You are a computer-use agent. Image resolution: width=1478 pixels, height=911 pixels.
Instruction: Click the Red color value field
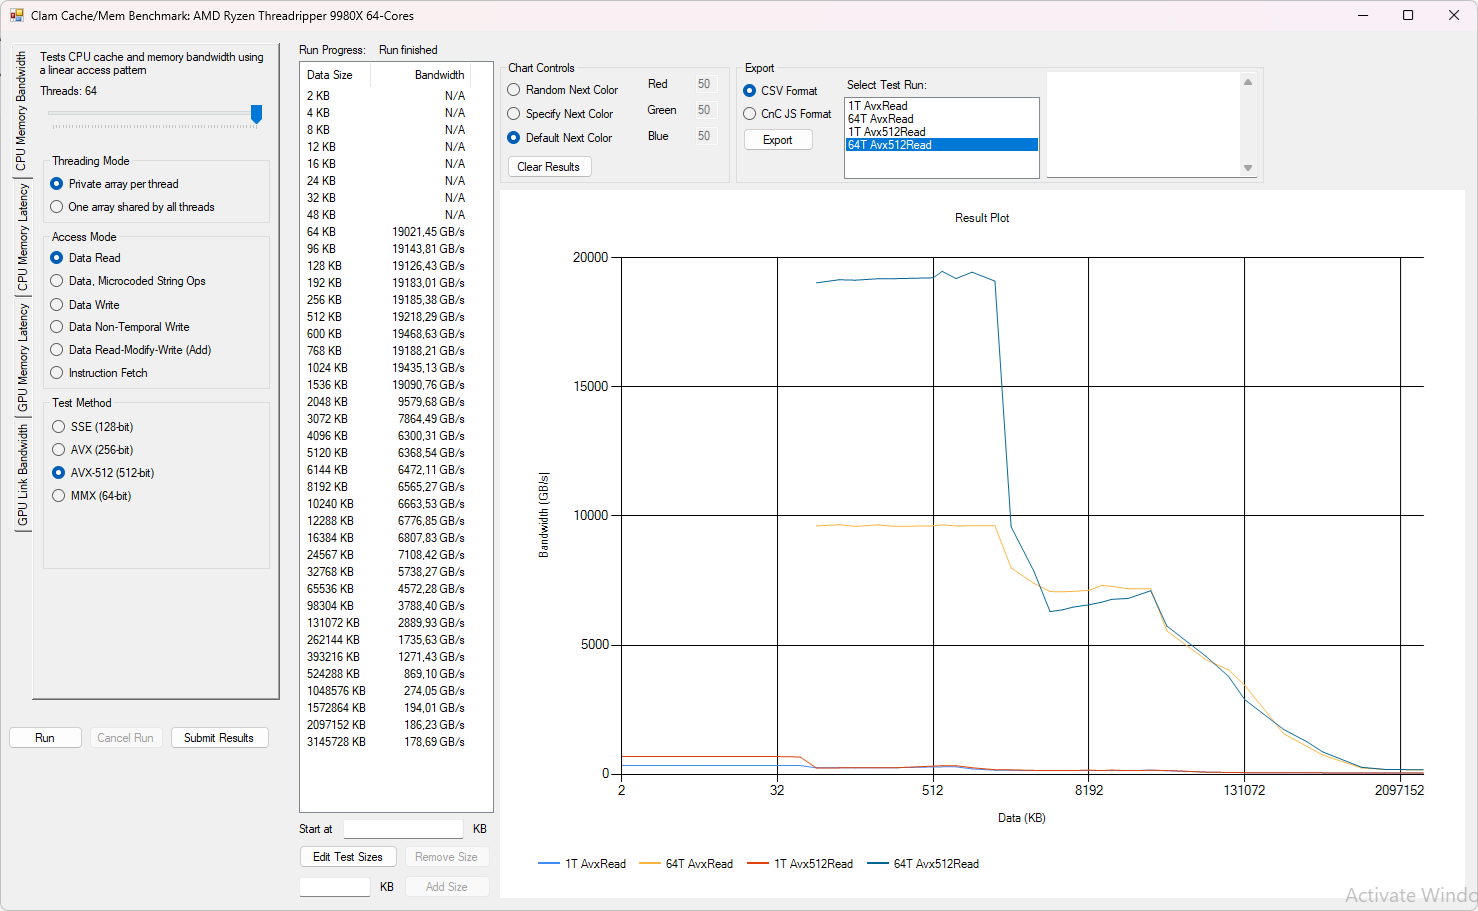(706, 84)
